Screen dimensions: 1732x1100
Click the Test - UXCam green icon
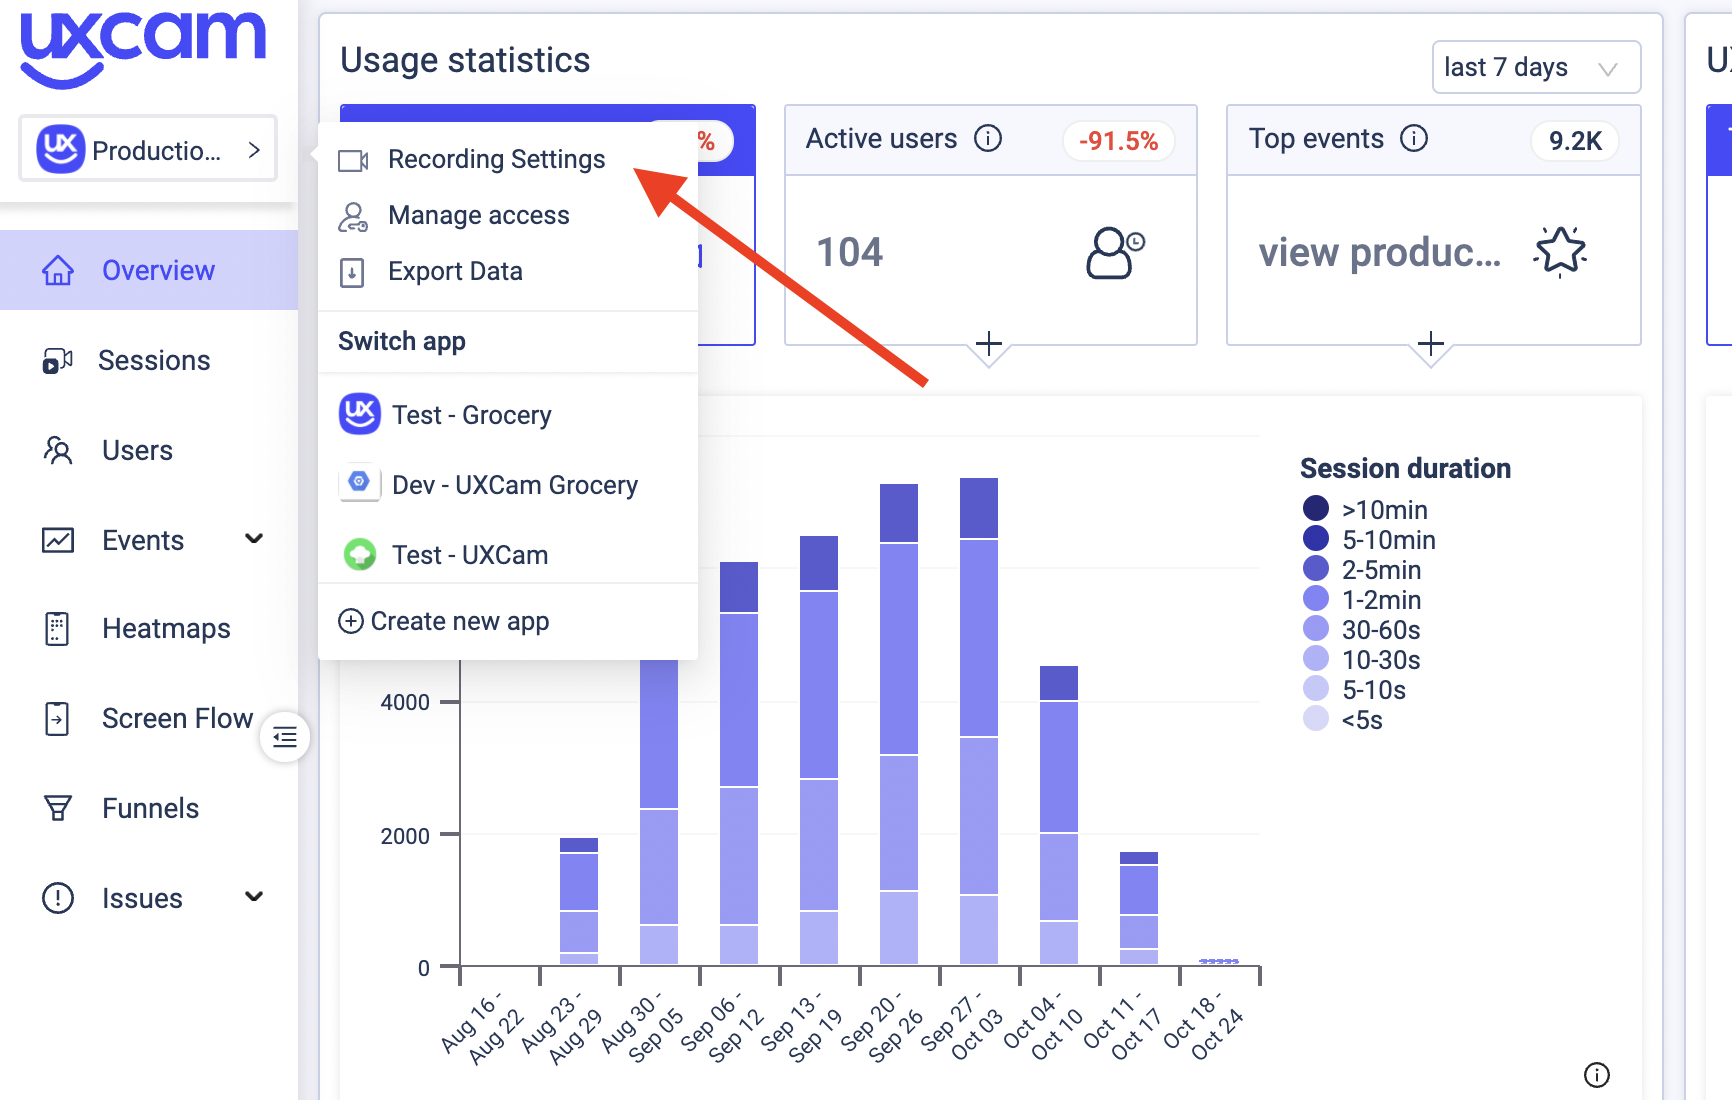(x=360, y=554)
